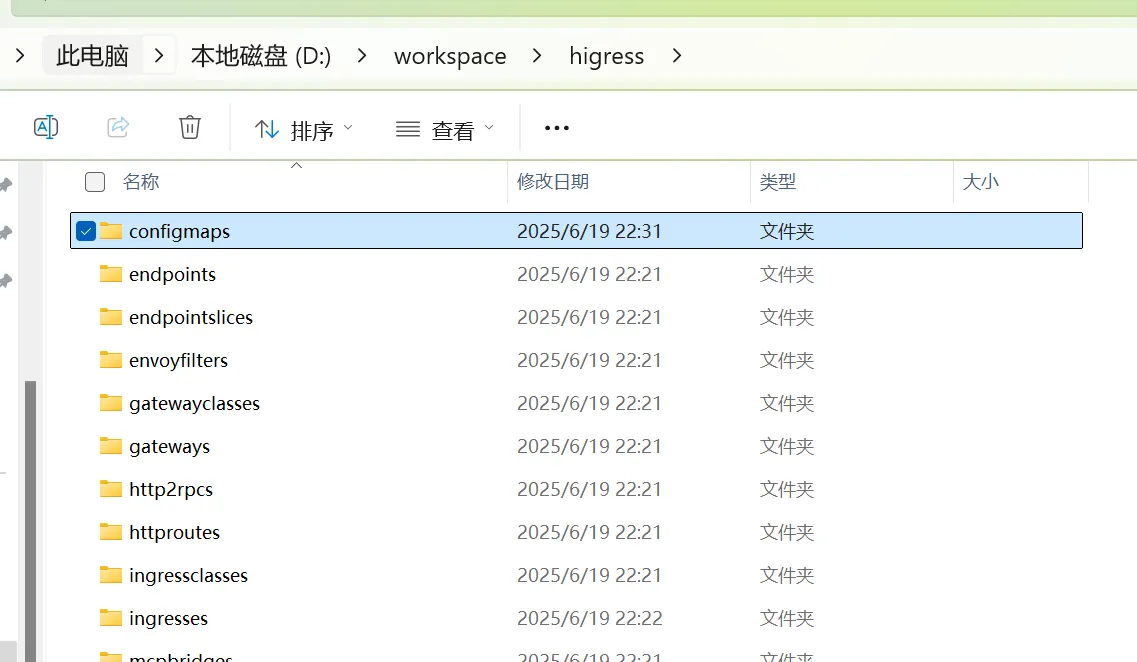Click the Delete trash icon
1137x662 pixels.
click(x=190, y=128)
